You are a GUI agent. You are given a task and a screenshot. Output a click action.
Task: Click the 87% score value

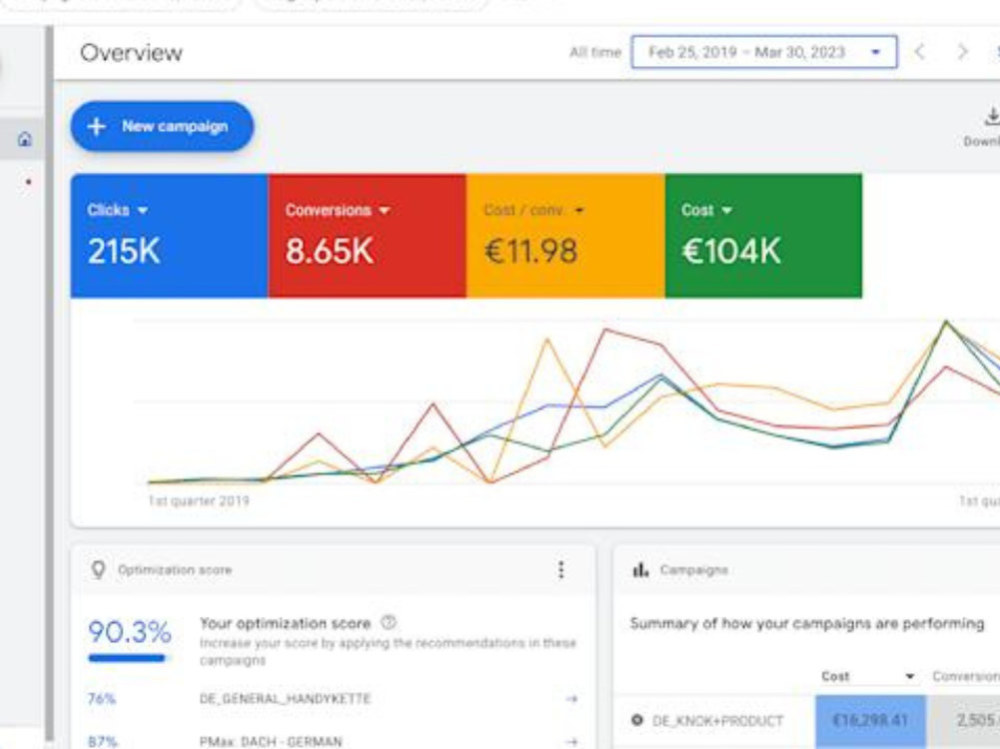(x=101, y=742)
